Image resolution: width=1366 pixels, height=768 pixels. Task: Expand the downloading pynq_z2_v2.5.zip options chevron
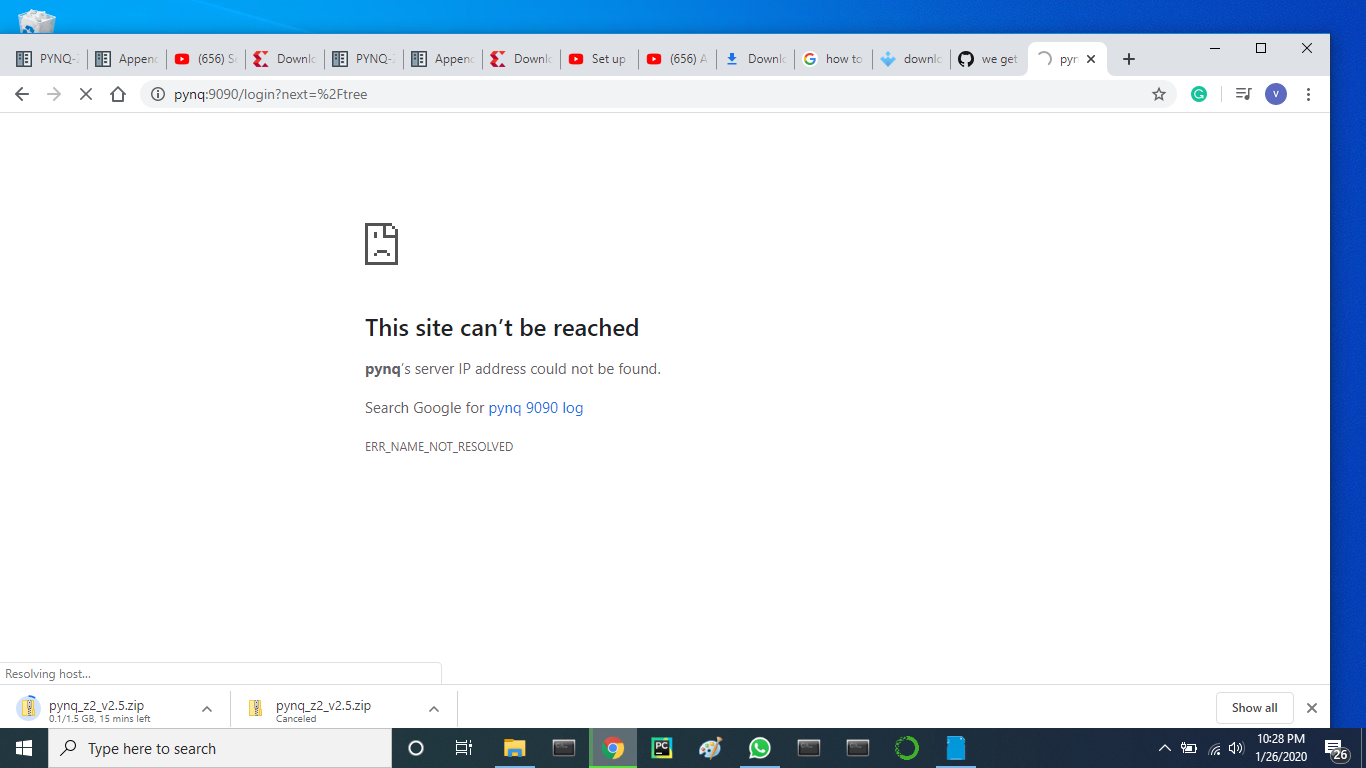(207, 707)
